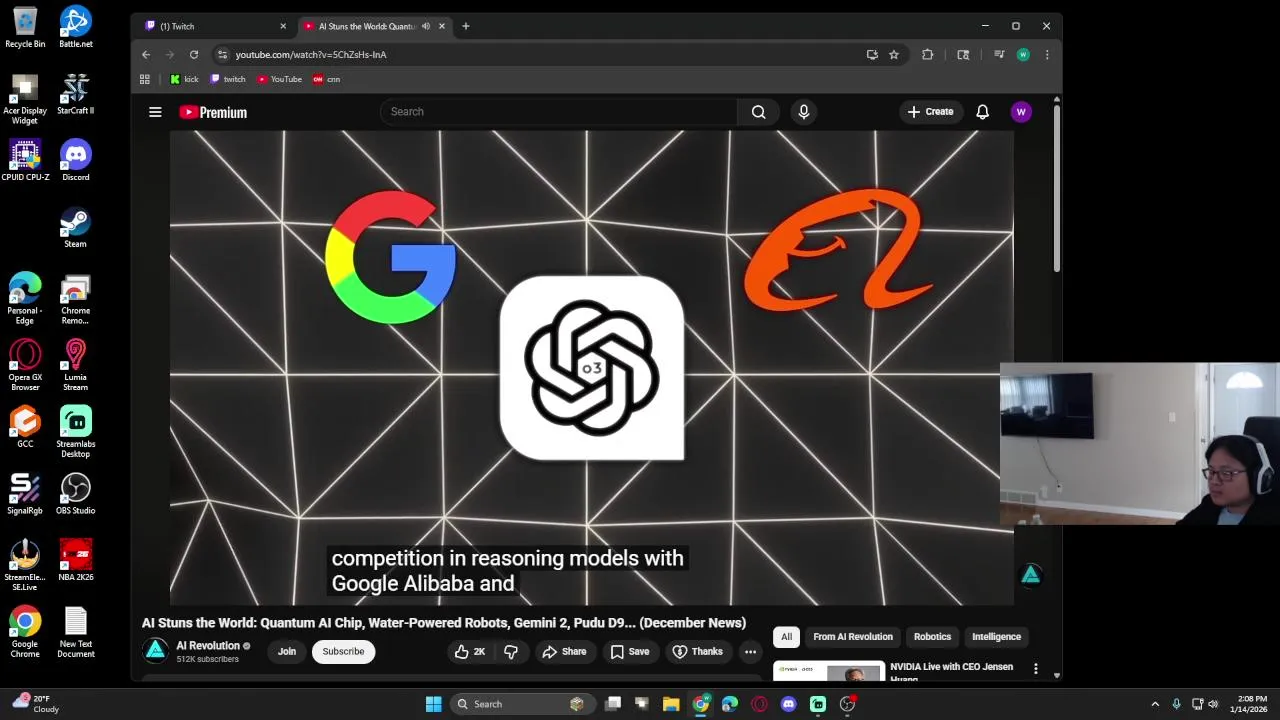
Task: Open File Explorer from the taskbar
Action: point(671,704)
